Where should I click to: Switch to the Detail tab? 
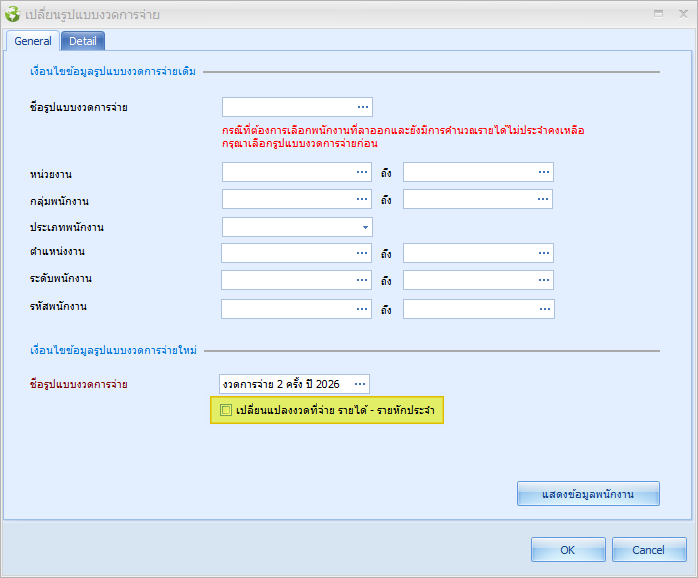point(83,41)
